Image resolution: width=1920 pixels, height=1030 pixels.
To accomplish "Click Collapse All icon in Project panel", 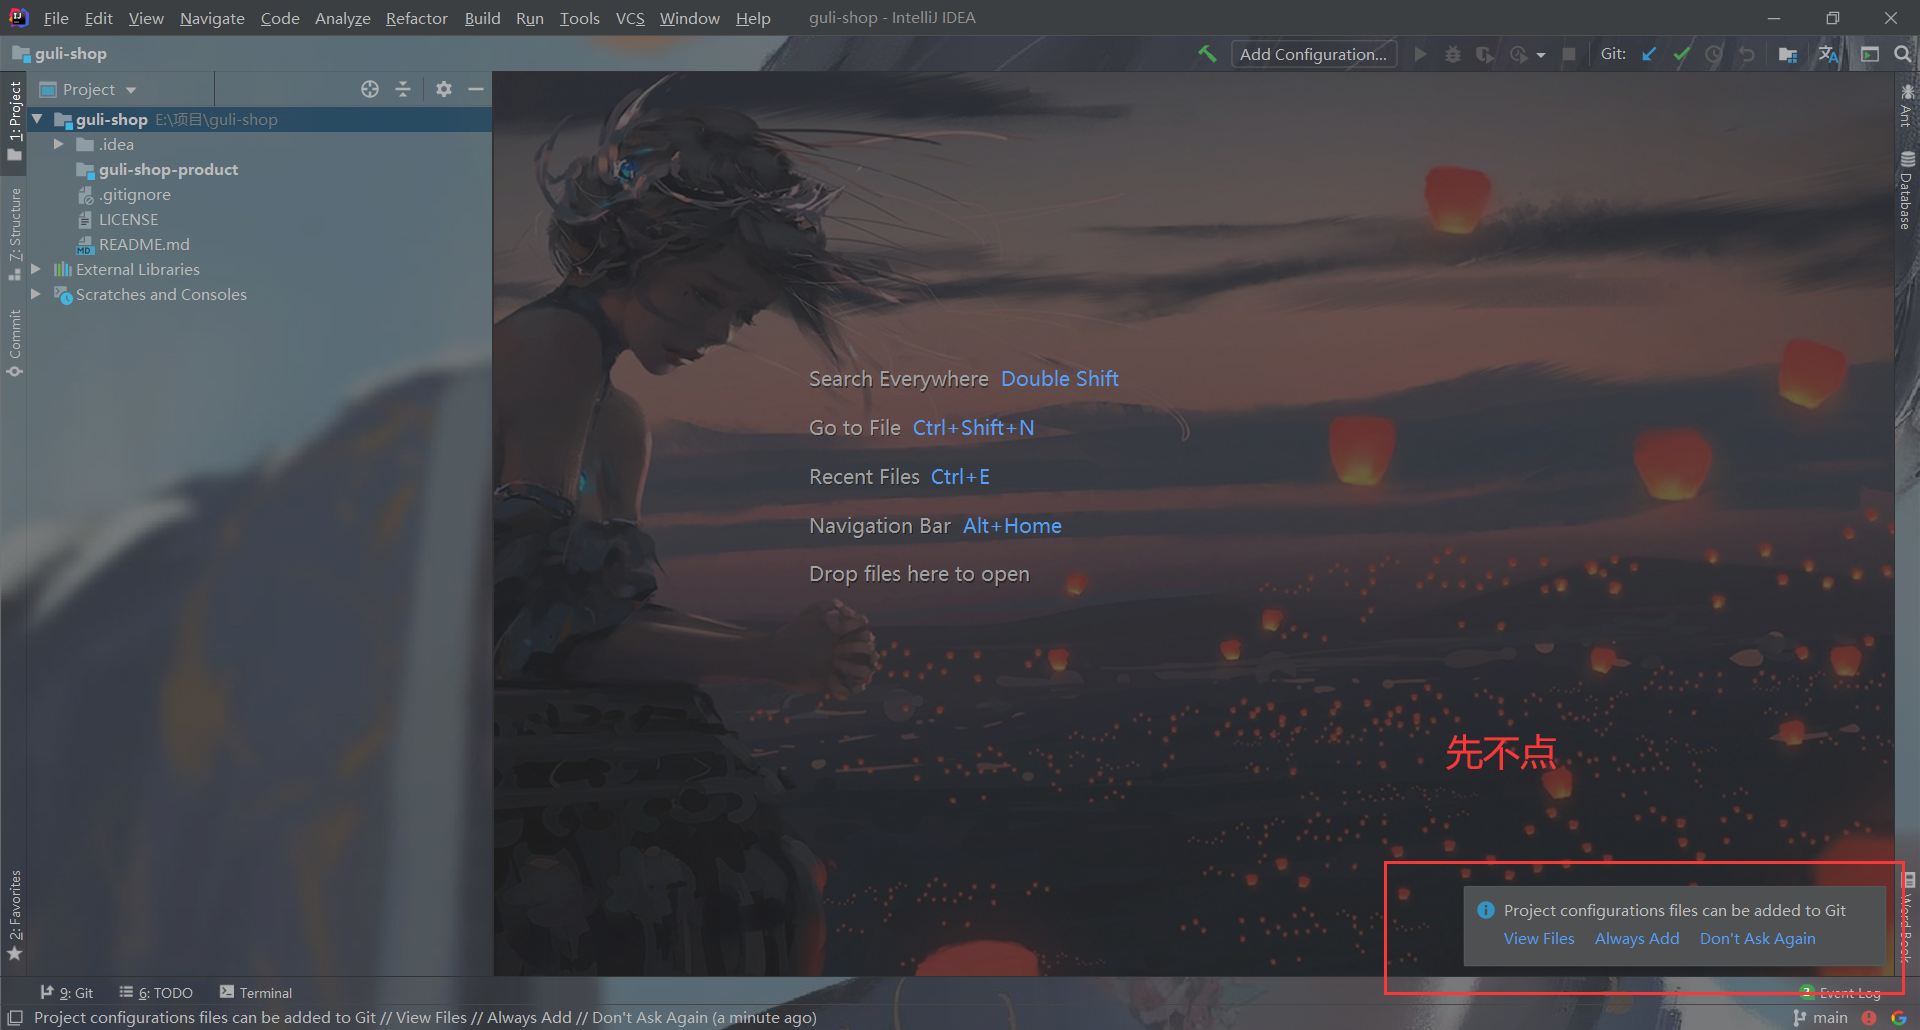I will point(403,89).
